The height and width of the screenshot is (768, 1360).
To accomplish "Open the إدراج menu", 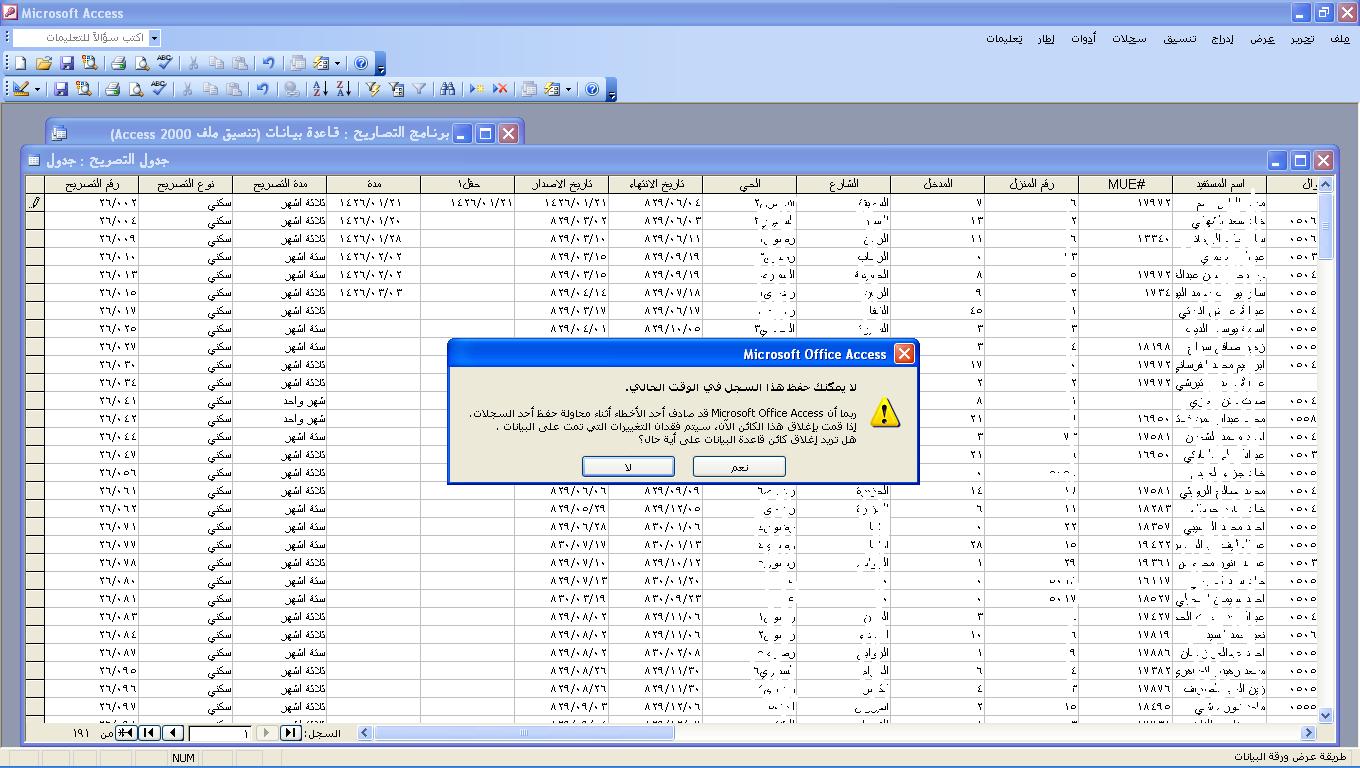I will coord(1223,38).
